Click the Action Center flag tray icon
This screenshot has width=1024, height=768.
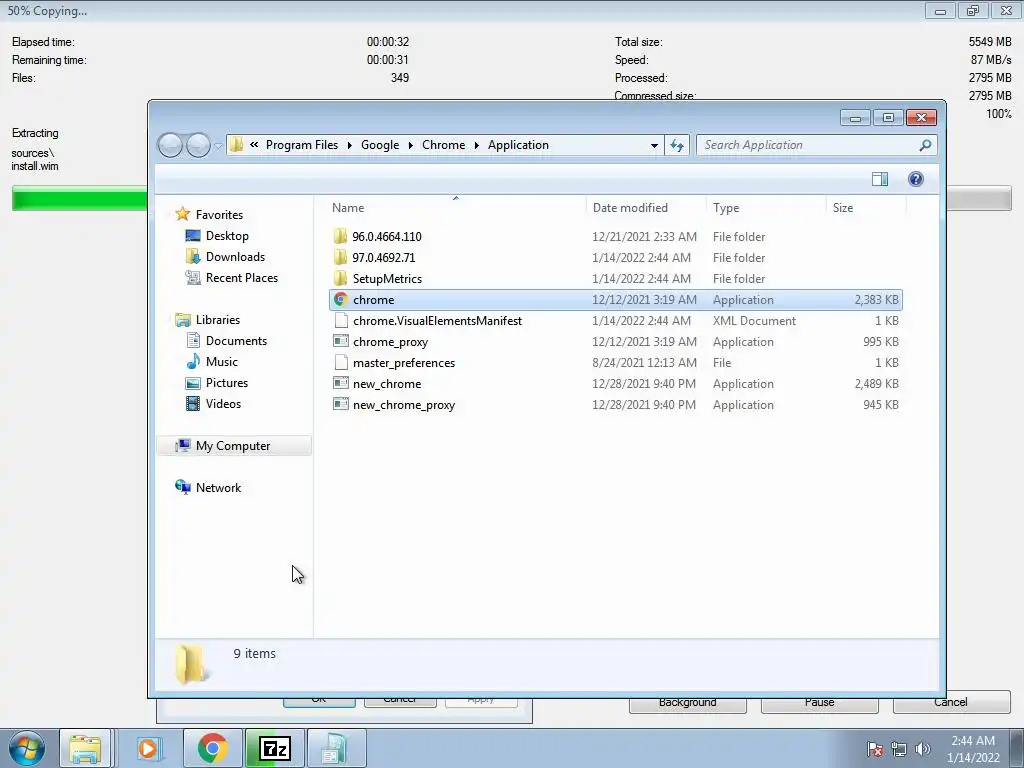click(875, 749)
